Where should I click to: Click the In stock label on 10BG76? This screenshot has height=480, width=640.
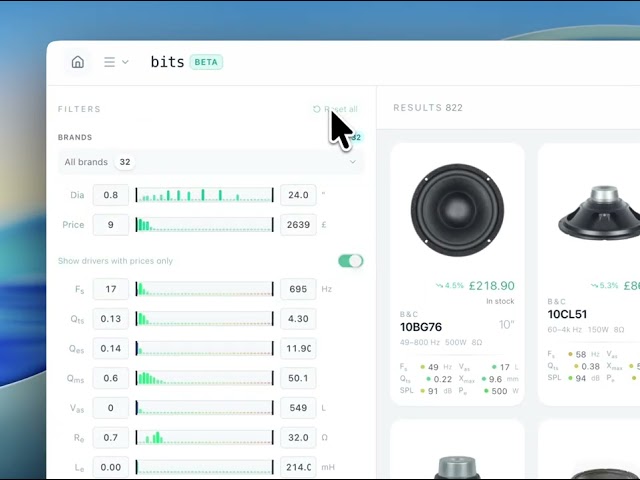point(500,301)
